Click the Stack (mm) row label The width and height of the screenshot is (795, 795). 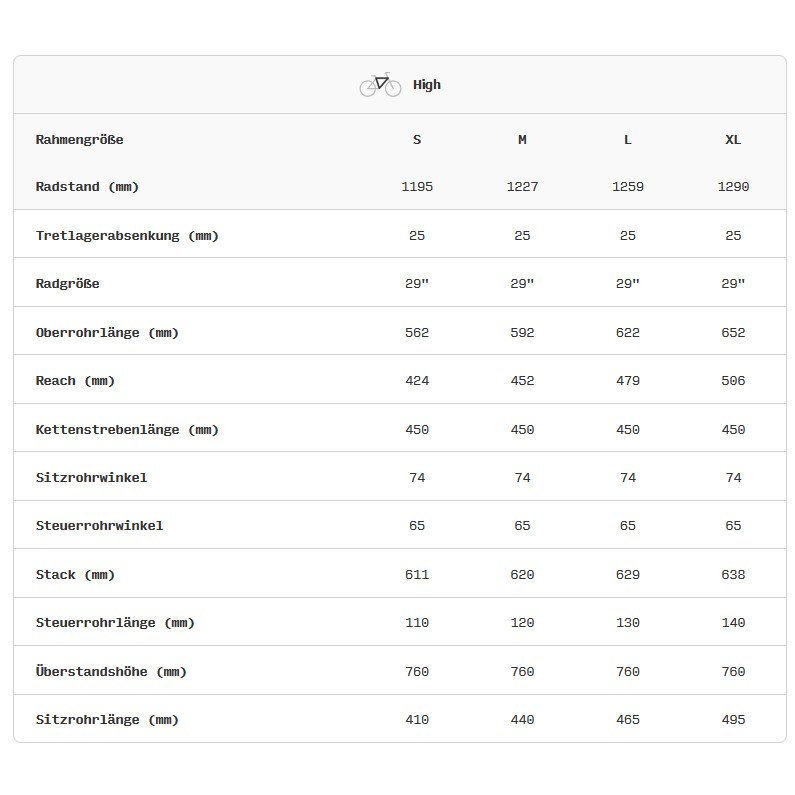(75, 575)
